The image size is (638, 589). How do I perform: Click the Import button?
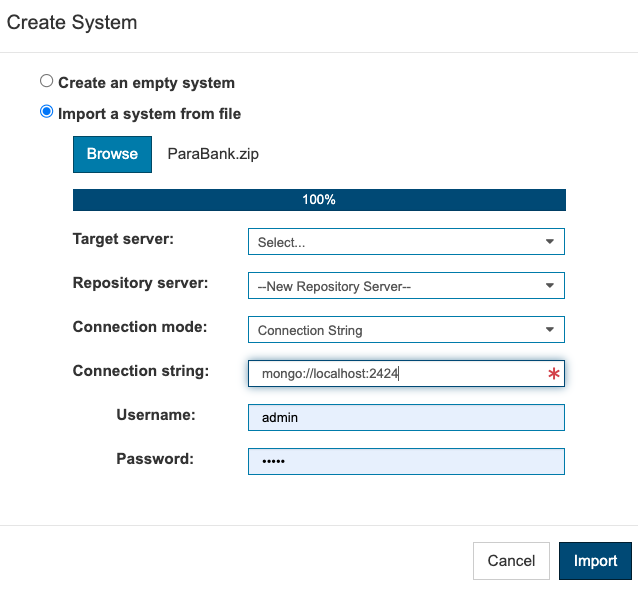point(595,561)
